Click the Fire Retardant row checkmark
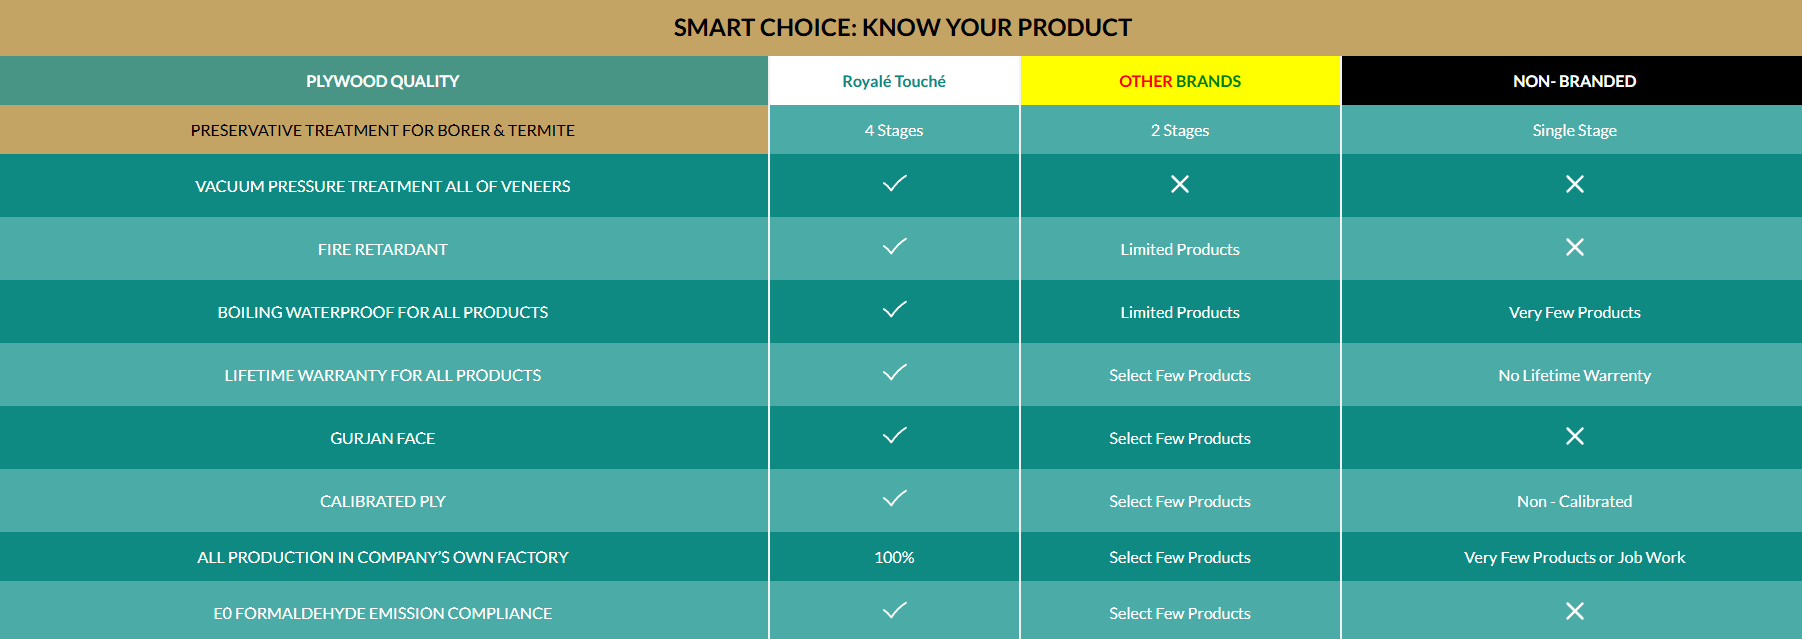1802x639 pixels. pyautogui.click(x=894, y=247)
